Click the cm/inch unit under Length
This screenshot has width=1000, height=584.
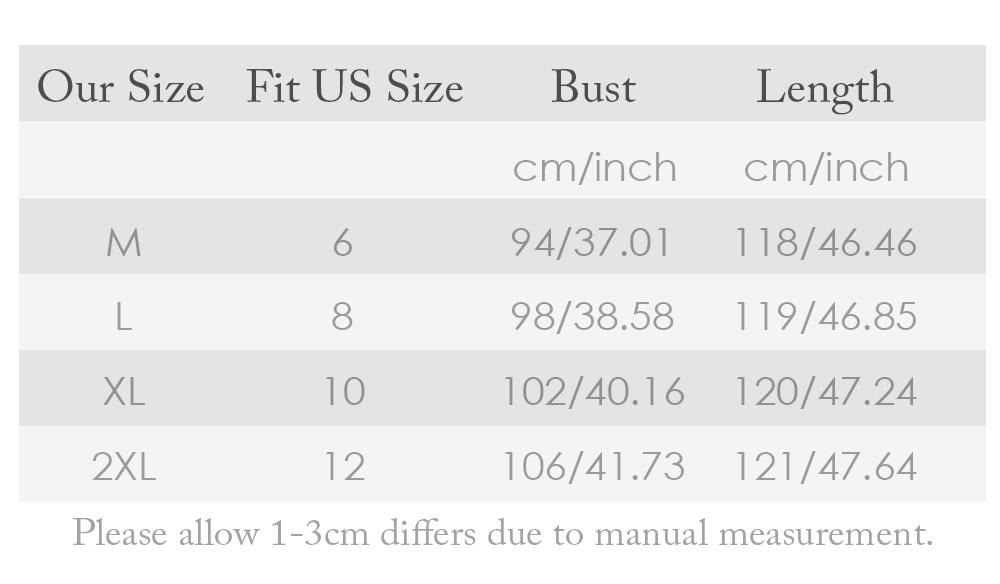click(x=826, y=167)
